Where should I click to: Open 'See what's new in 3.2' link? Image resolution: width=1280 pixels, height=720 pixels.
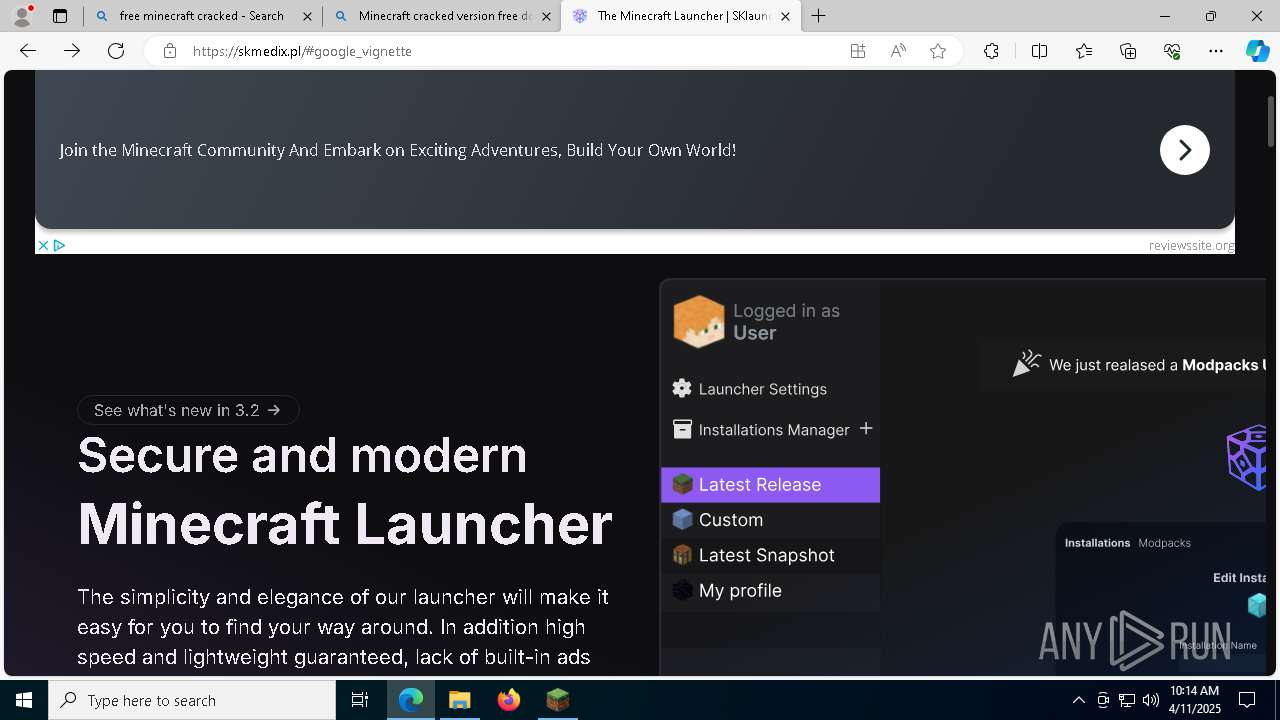tap(188, 410)
